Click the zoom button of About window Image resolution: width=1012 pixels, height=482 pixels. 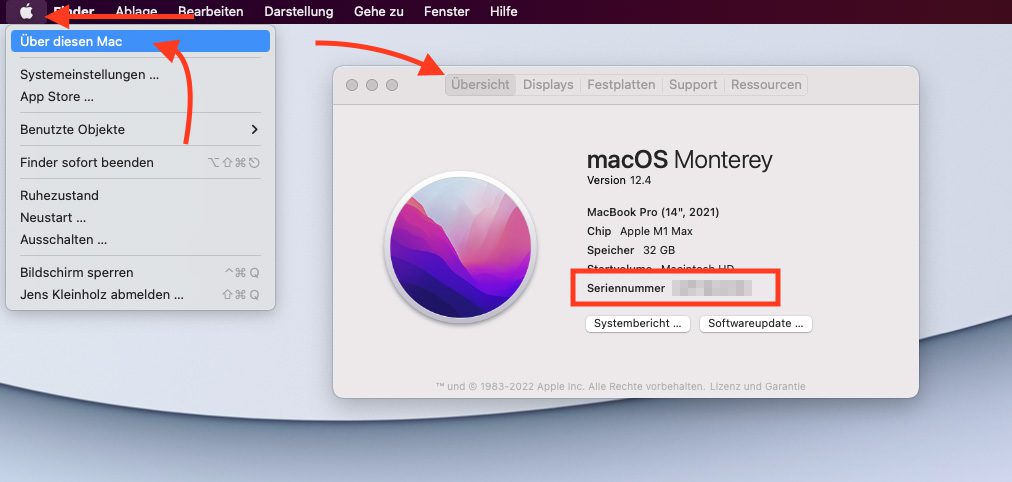pyautogui.click(x=392, y=85)
